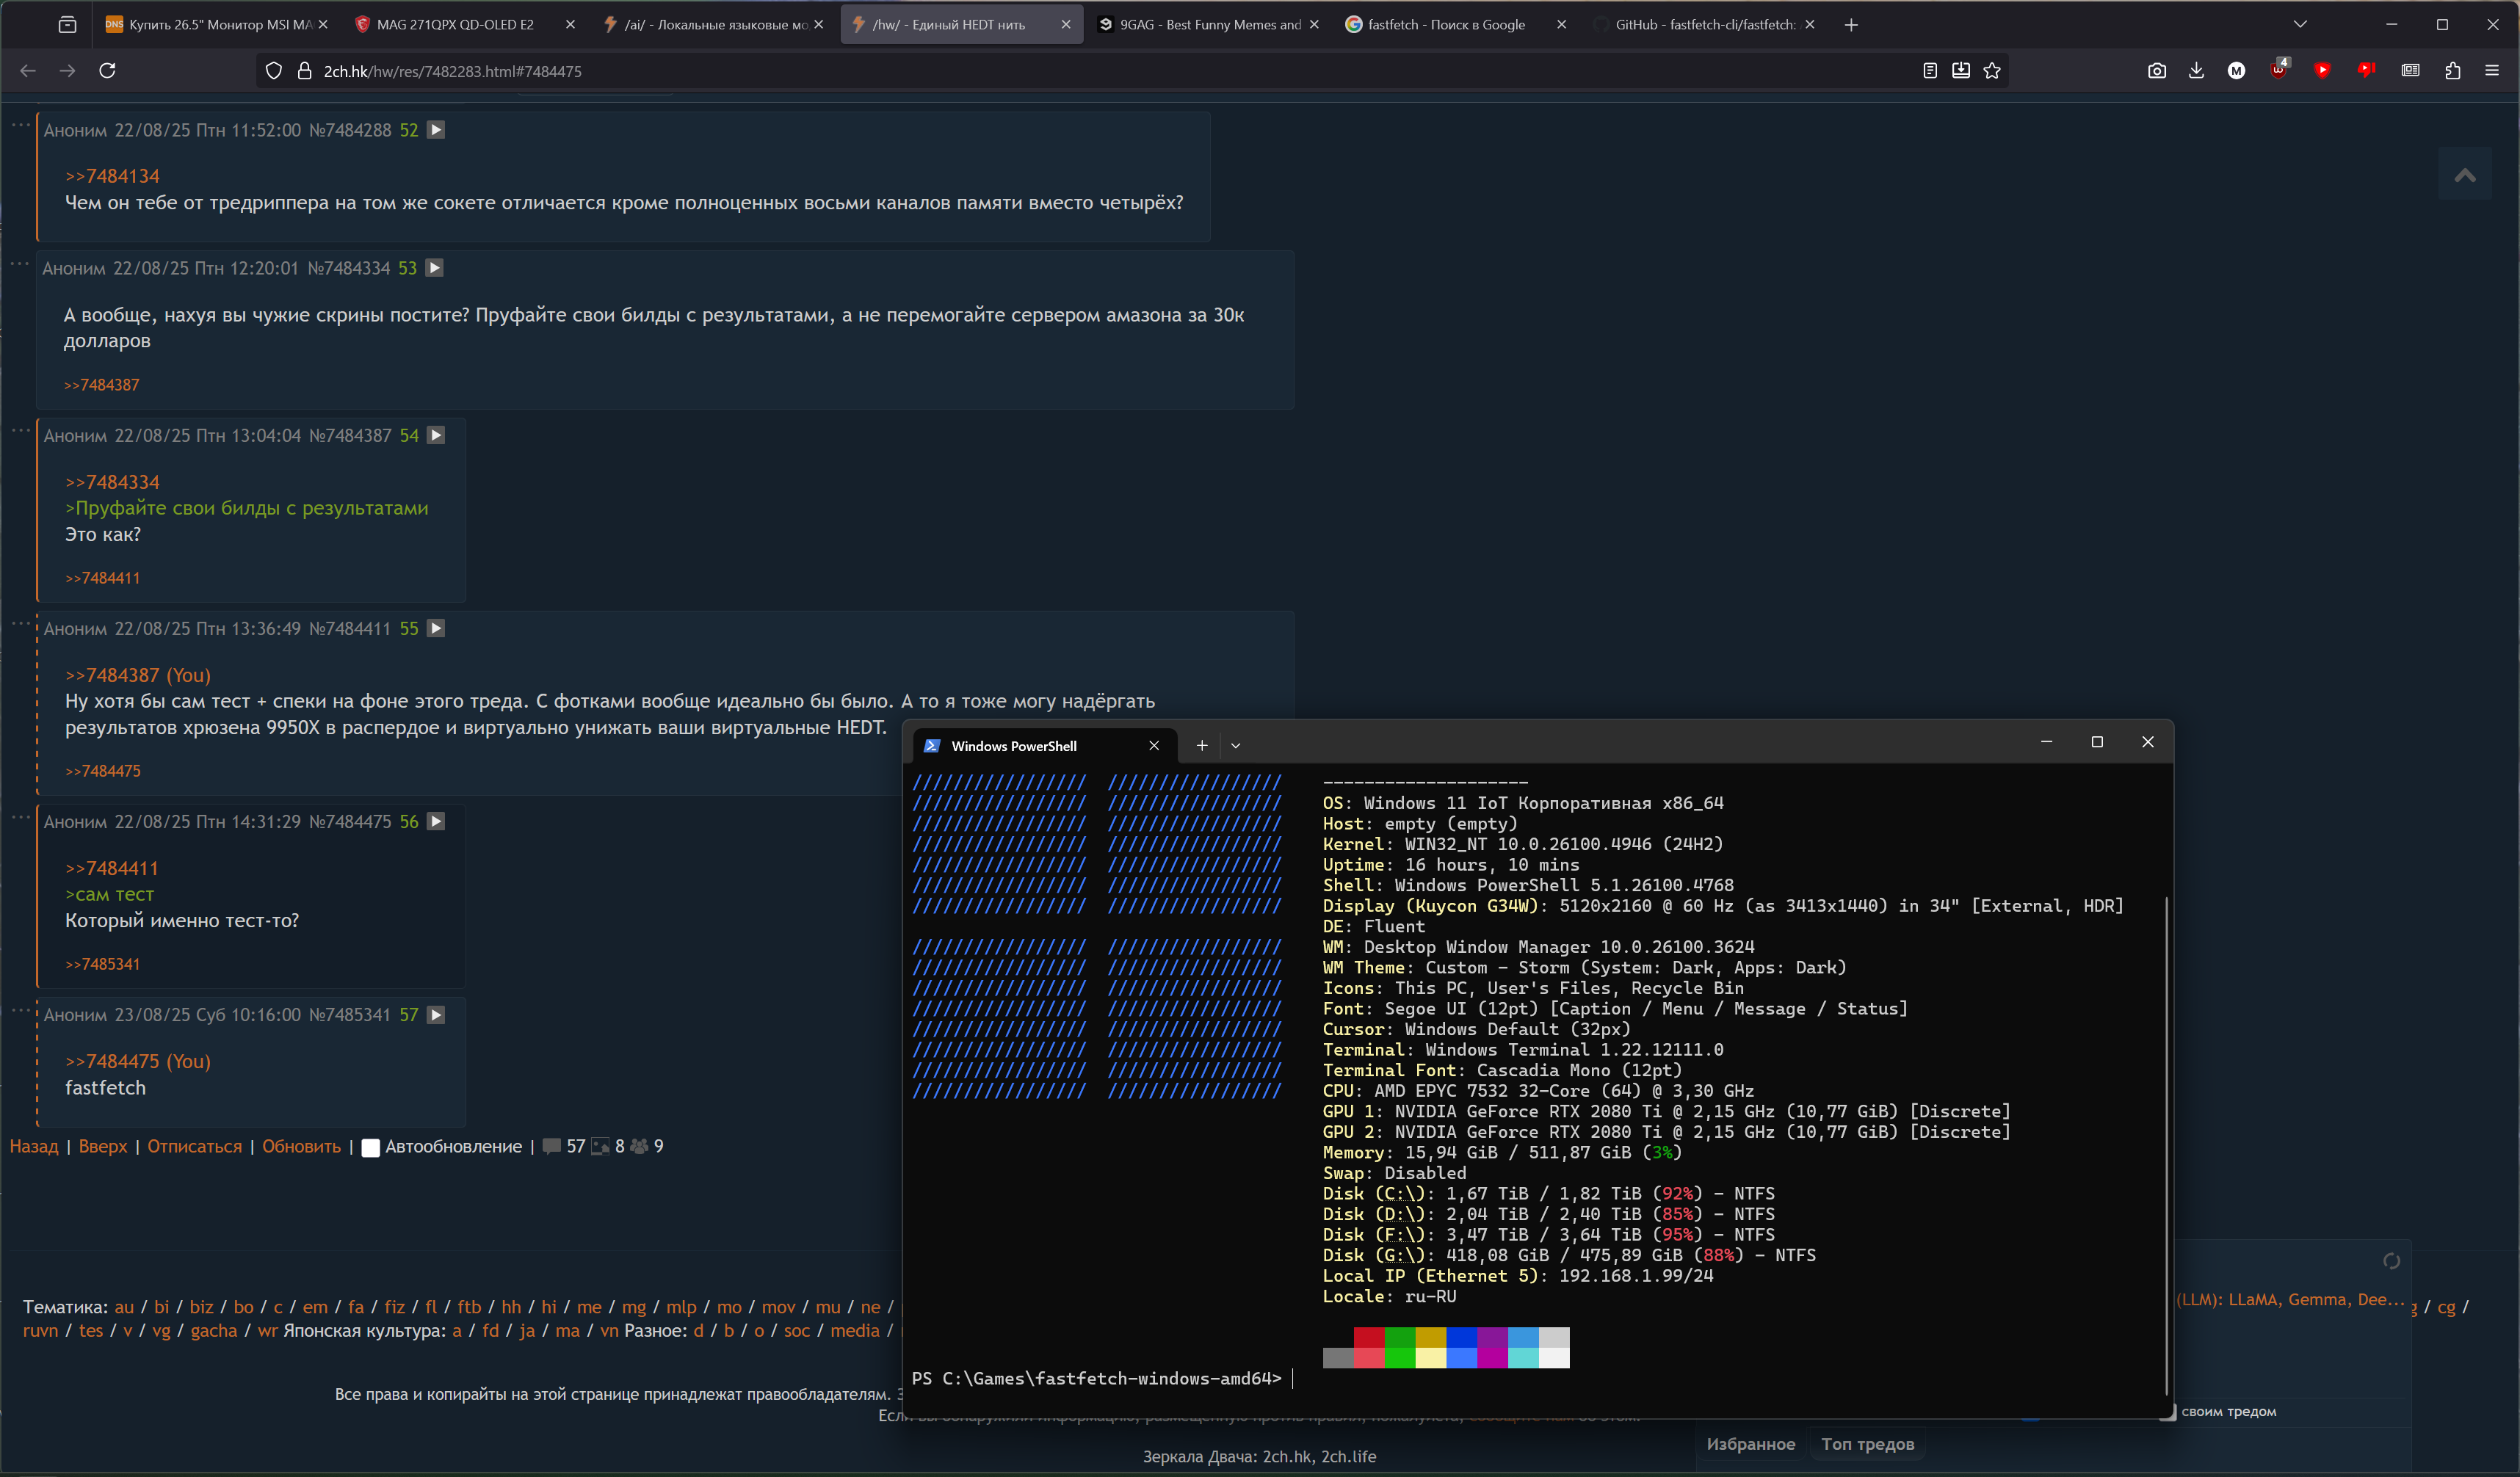
Task: Bookmark this page with the star icon
Action: [x=1991, y=71]
